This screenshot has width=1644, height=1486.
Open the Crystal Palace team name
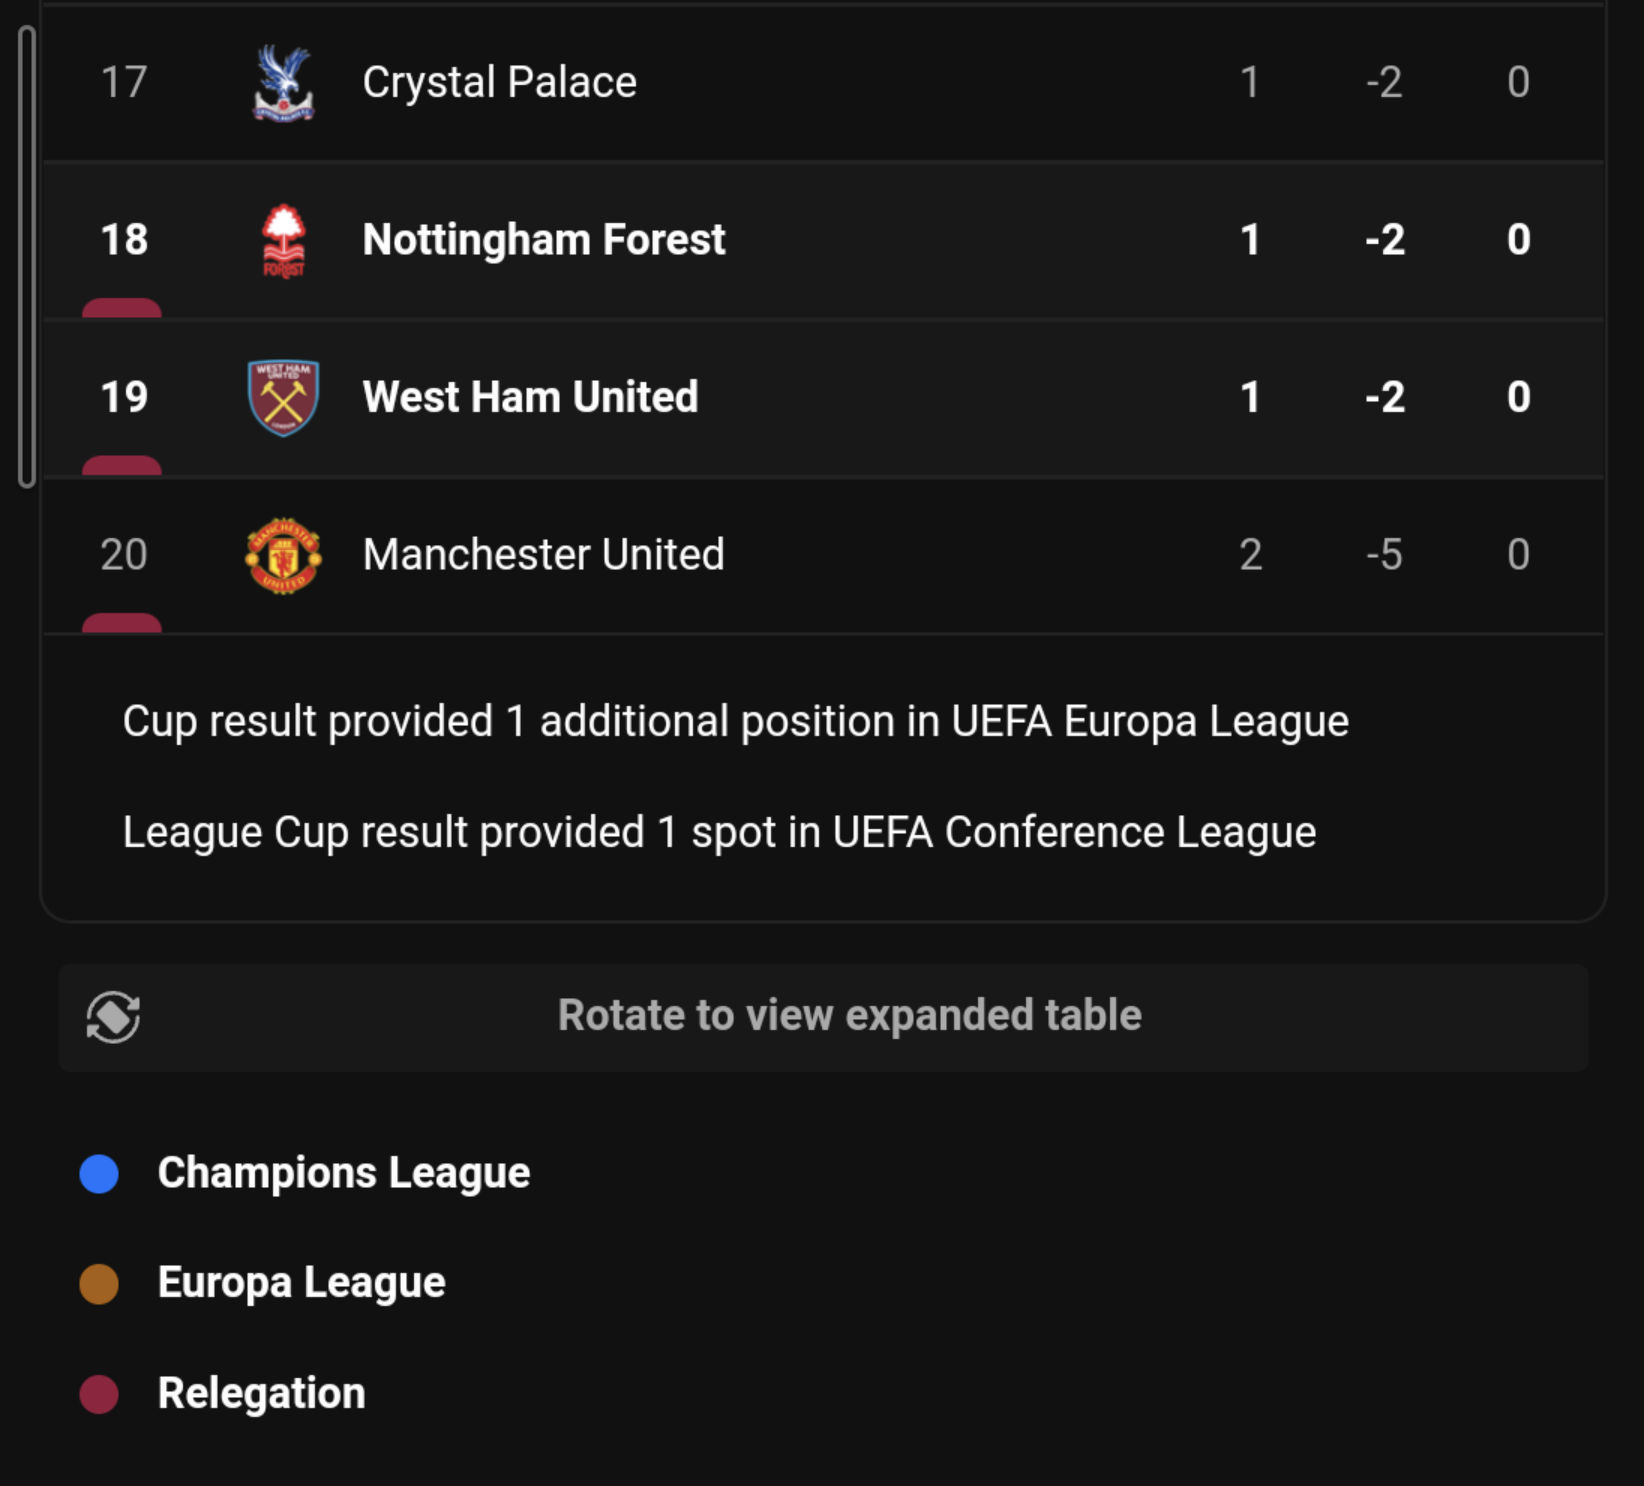[x=499, y=82]
